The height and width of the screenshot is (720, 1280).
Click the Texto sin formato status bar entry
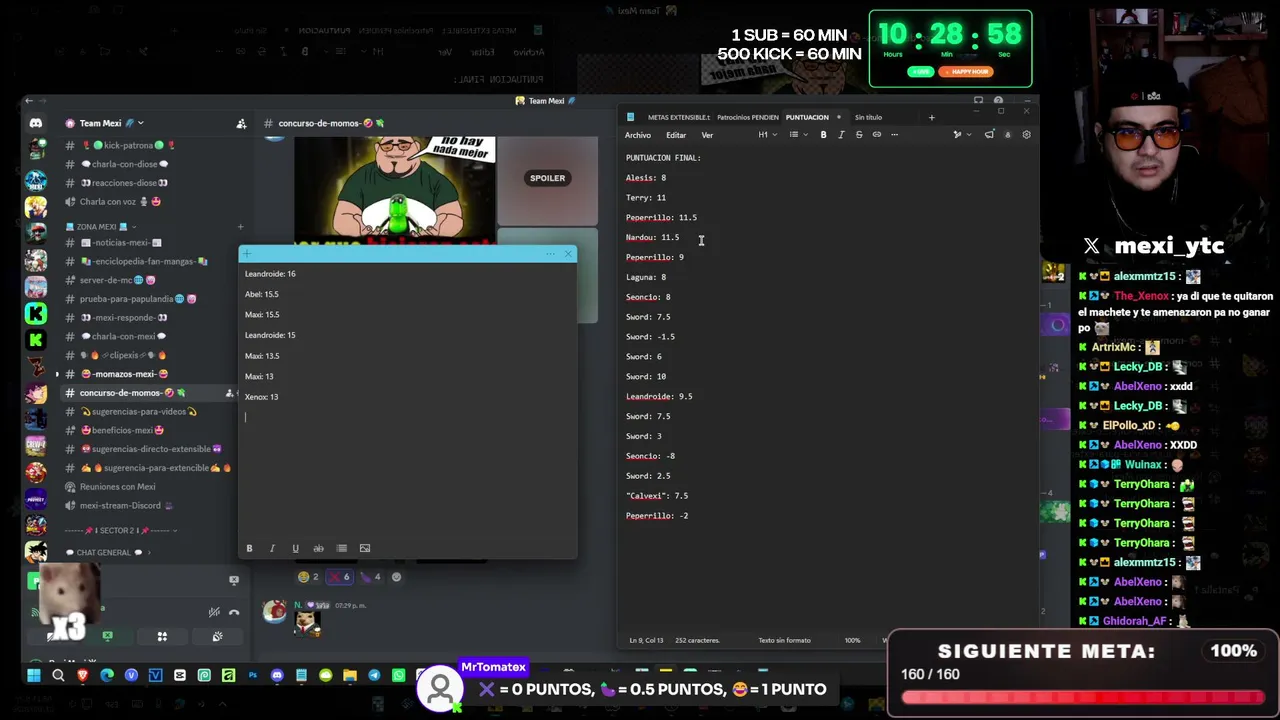(784, 640)
